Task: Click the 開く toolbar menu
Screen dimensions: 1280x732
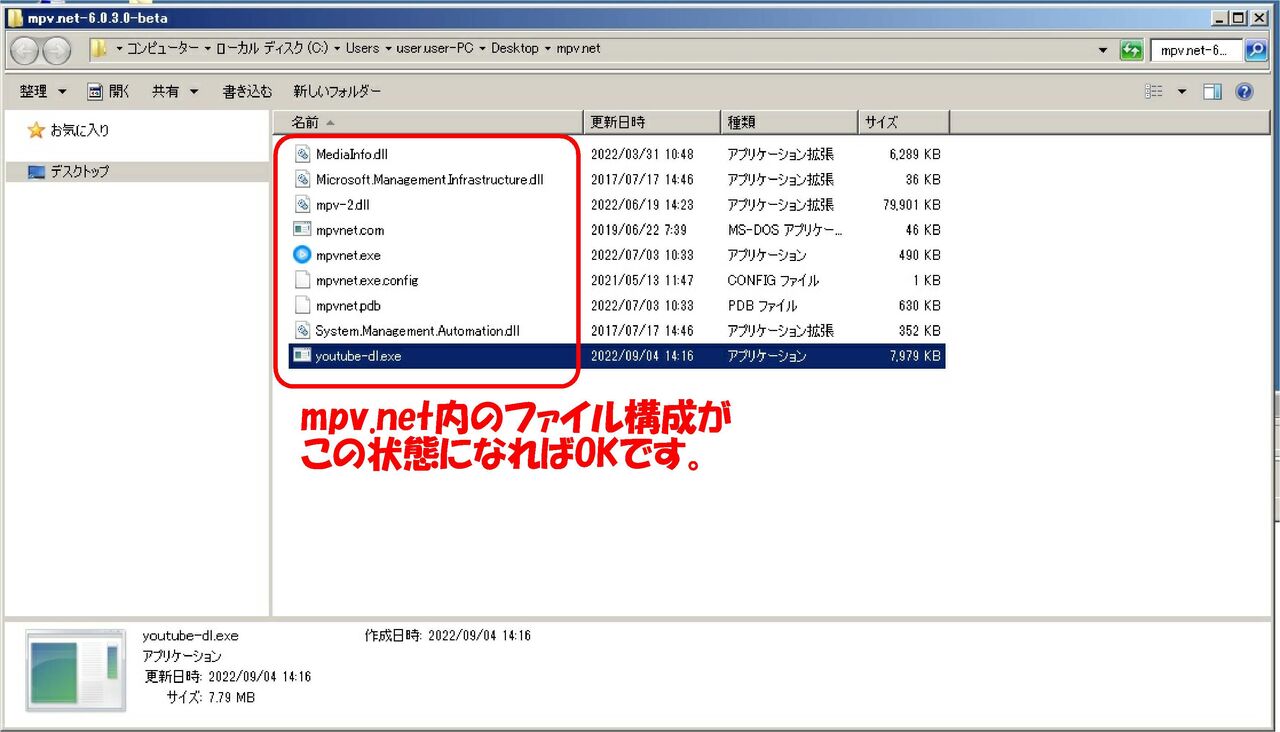Action: coord(108,91)
